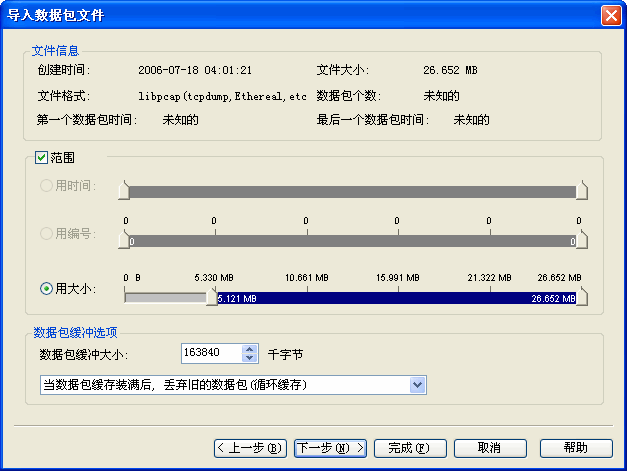Click the light gray excluded part of size slider
Image resolution: width=627 pixels, height=471 pixels.
pos(166,298)
